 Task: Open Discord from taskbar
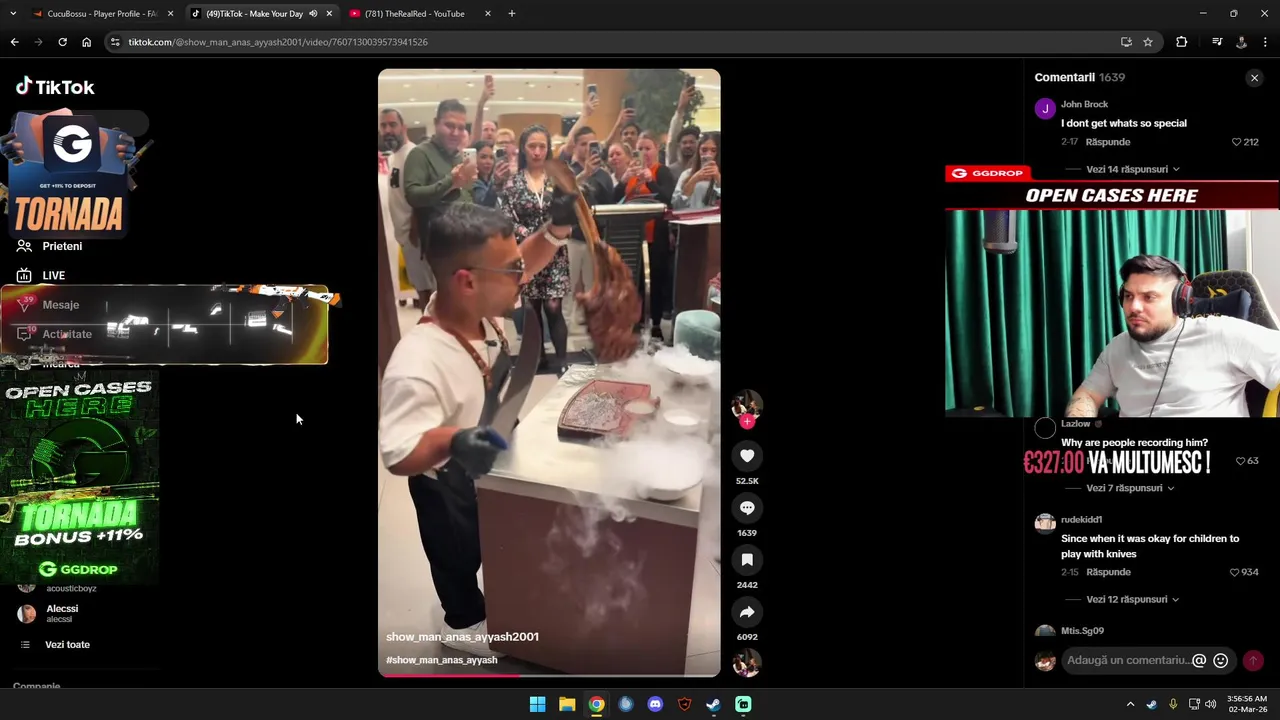(655, 704)
